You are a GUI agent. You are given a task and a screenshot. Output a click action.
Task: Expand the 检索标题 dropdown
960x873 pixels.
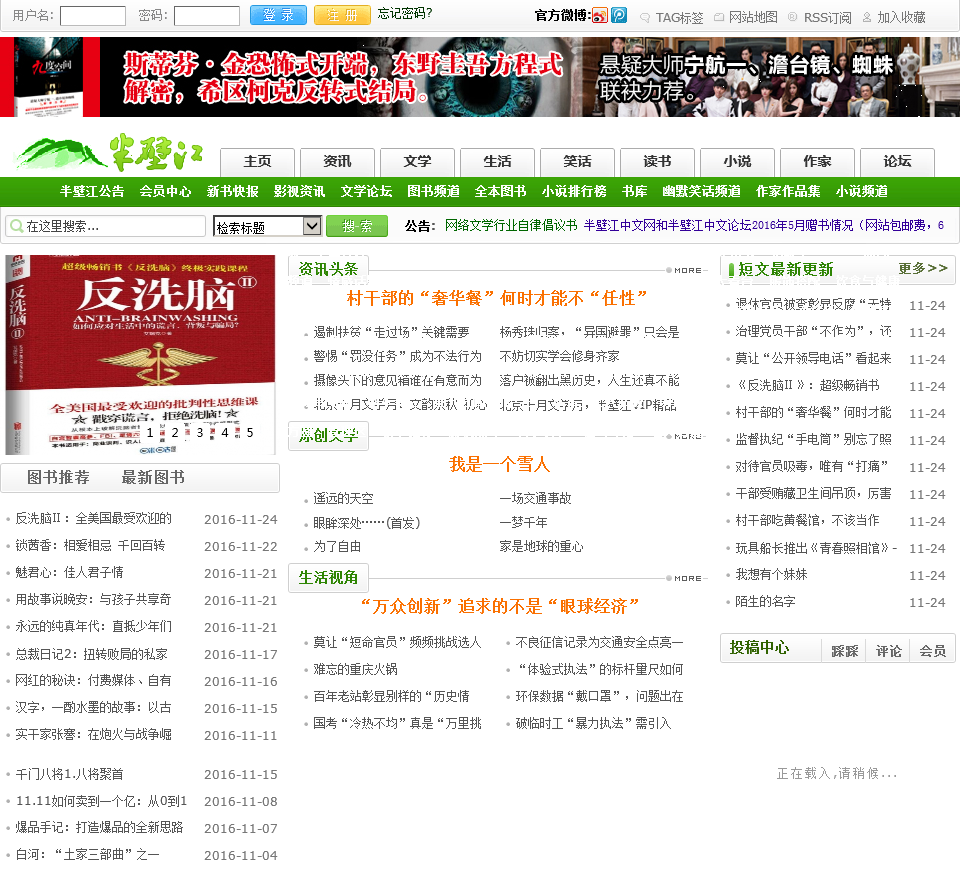coord(268,227)
